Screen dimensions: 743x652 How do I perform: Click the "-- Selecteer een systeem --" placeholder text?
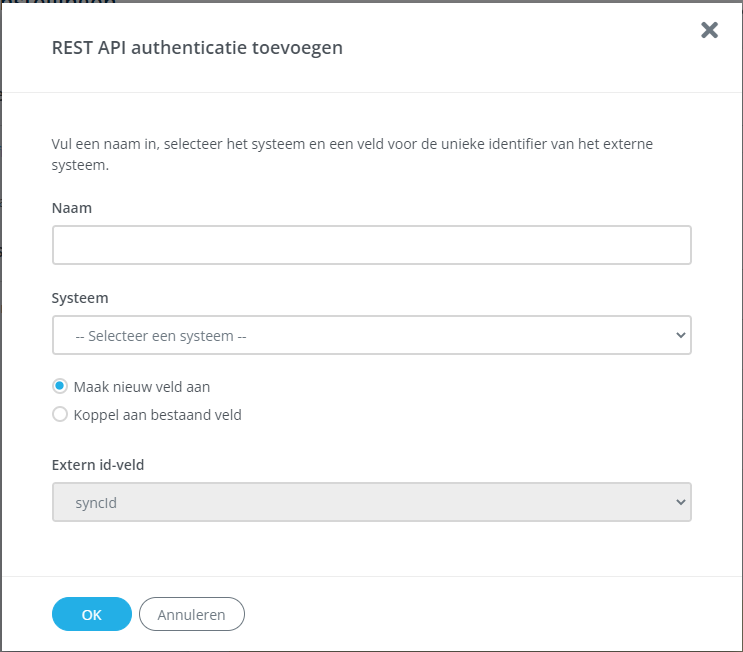pos(161,336)
